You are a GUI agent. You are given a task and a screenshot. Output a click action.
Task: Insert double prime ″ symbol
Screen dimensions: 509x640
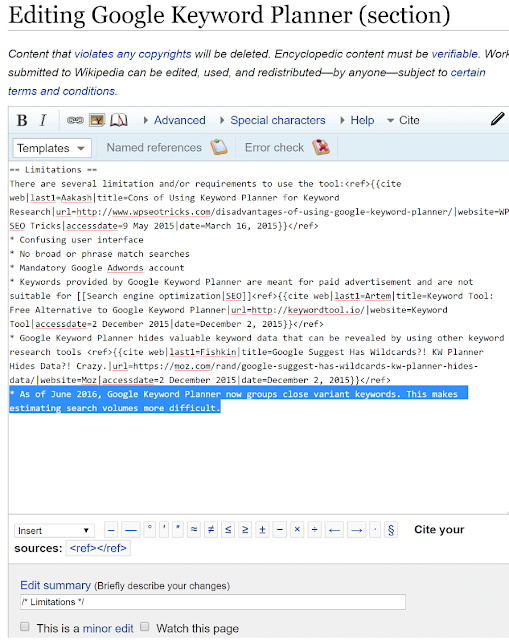coord(178,530)
